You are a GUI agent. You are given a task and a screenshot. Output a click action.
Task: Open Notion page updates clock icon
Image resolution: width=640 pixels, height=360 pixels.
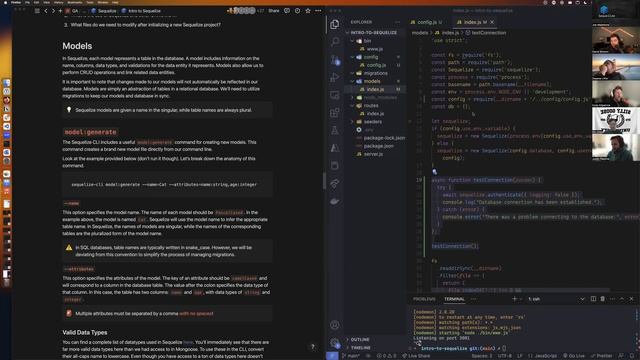[x=298, y=11]
